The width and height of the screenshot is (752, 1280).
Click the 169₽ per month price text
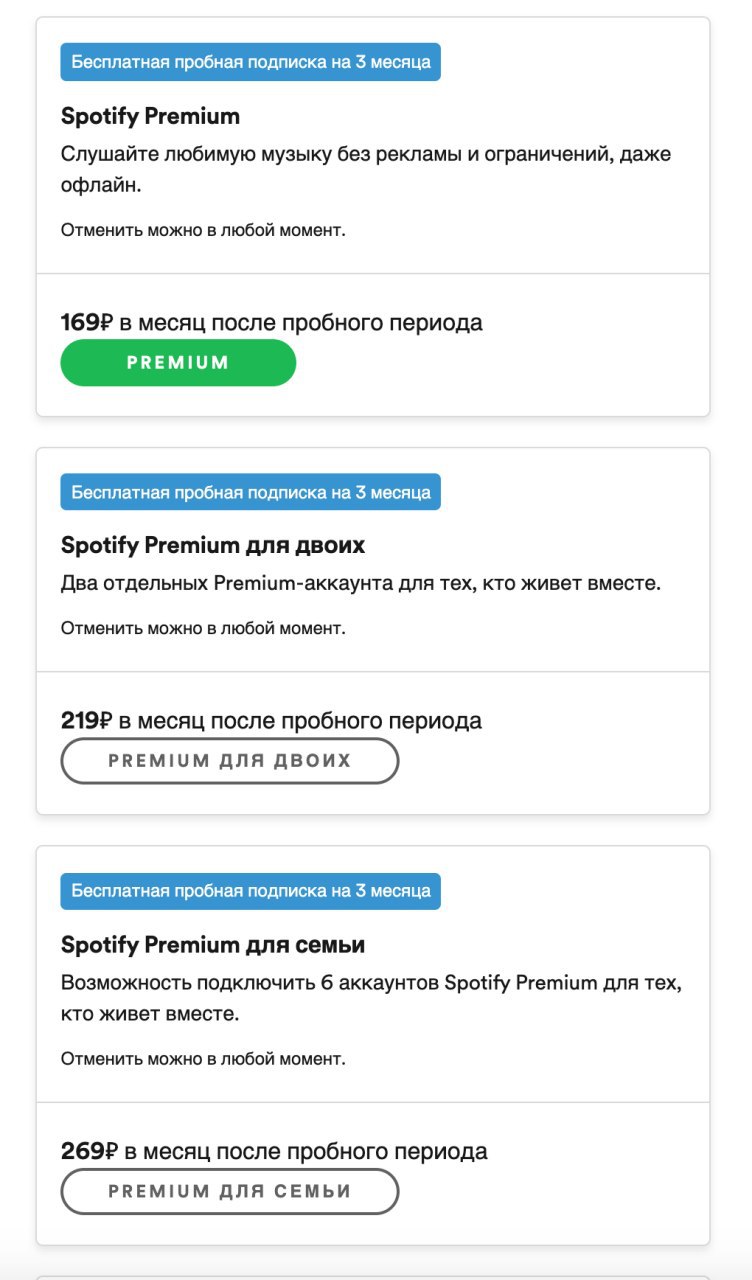pos(271,322)
